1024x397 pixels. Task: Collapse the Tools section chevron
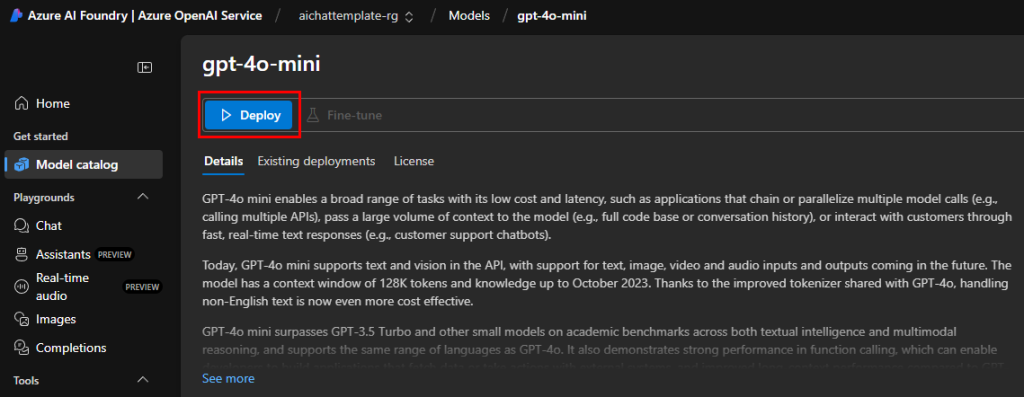click(x=143, y=380)
